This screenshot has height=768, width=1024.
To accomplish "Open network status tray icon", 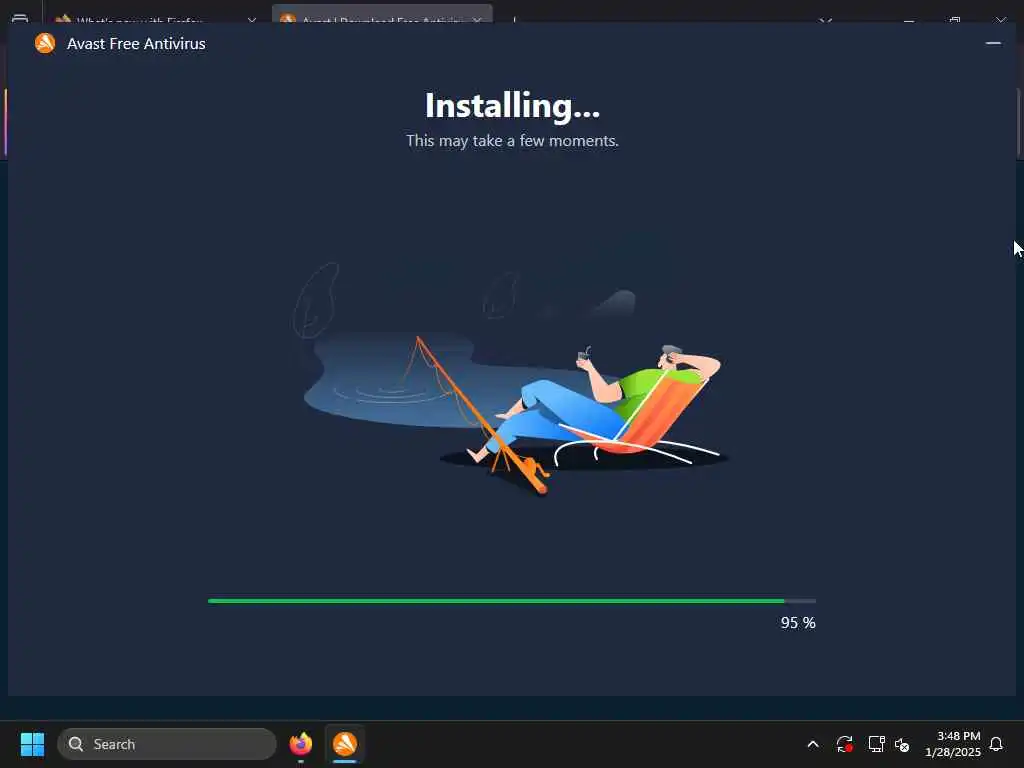I will (876, 744).
